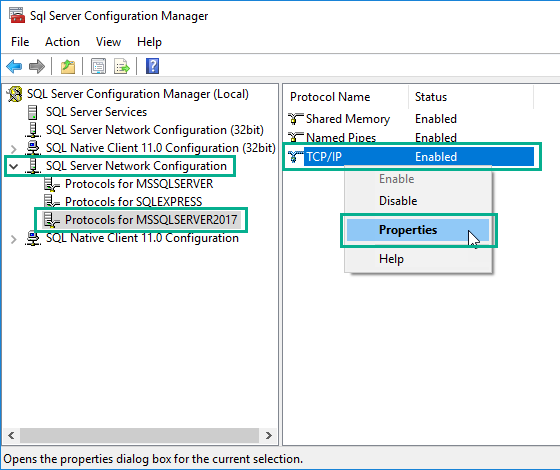Image resolution: width=560 pixels, height=470 pixels.
Task: Select Protocols for SQLEXPRESS
Action: coord(134,202)
